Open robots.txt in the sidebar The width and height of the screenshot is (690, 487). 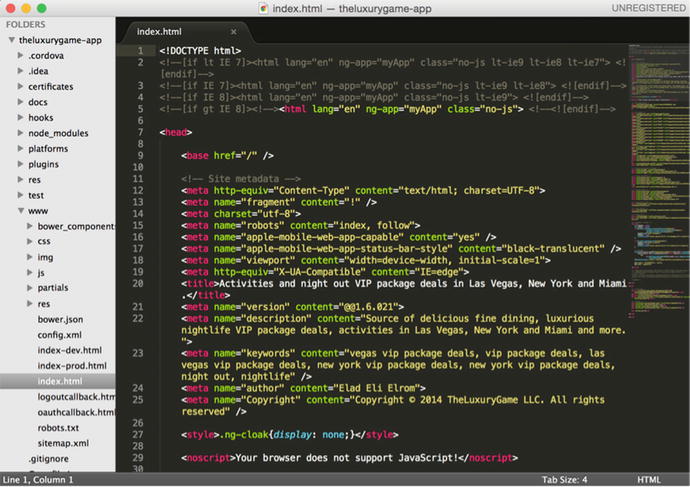pyautogui.click(x=58, y=428)
